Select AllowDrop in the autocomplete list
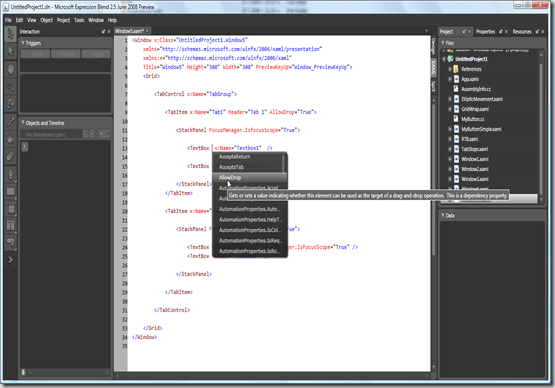Image resolution: width=555 pixels, height=388 pixels. click(250, 177)
